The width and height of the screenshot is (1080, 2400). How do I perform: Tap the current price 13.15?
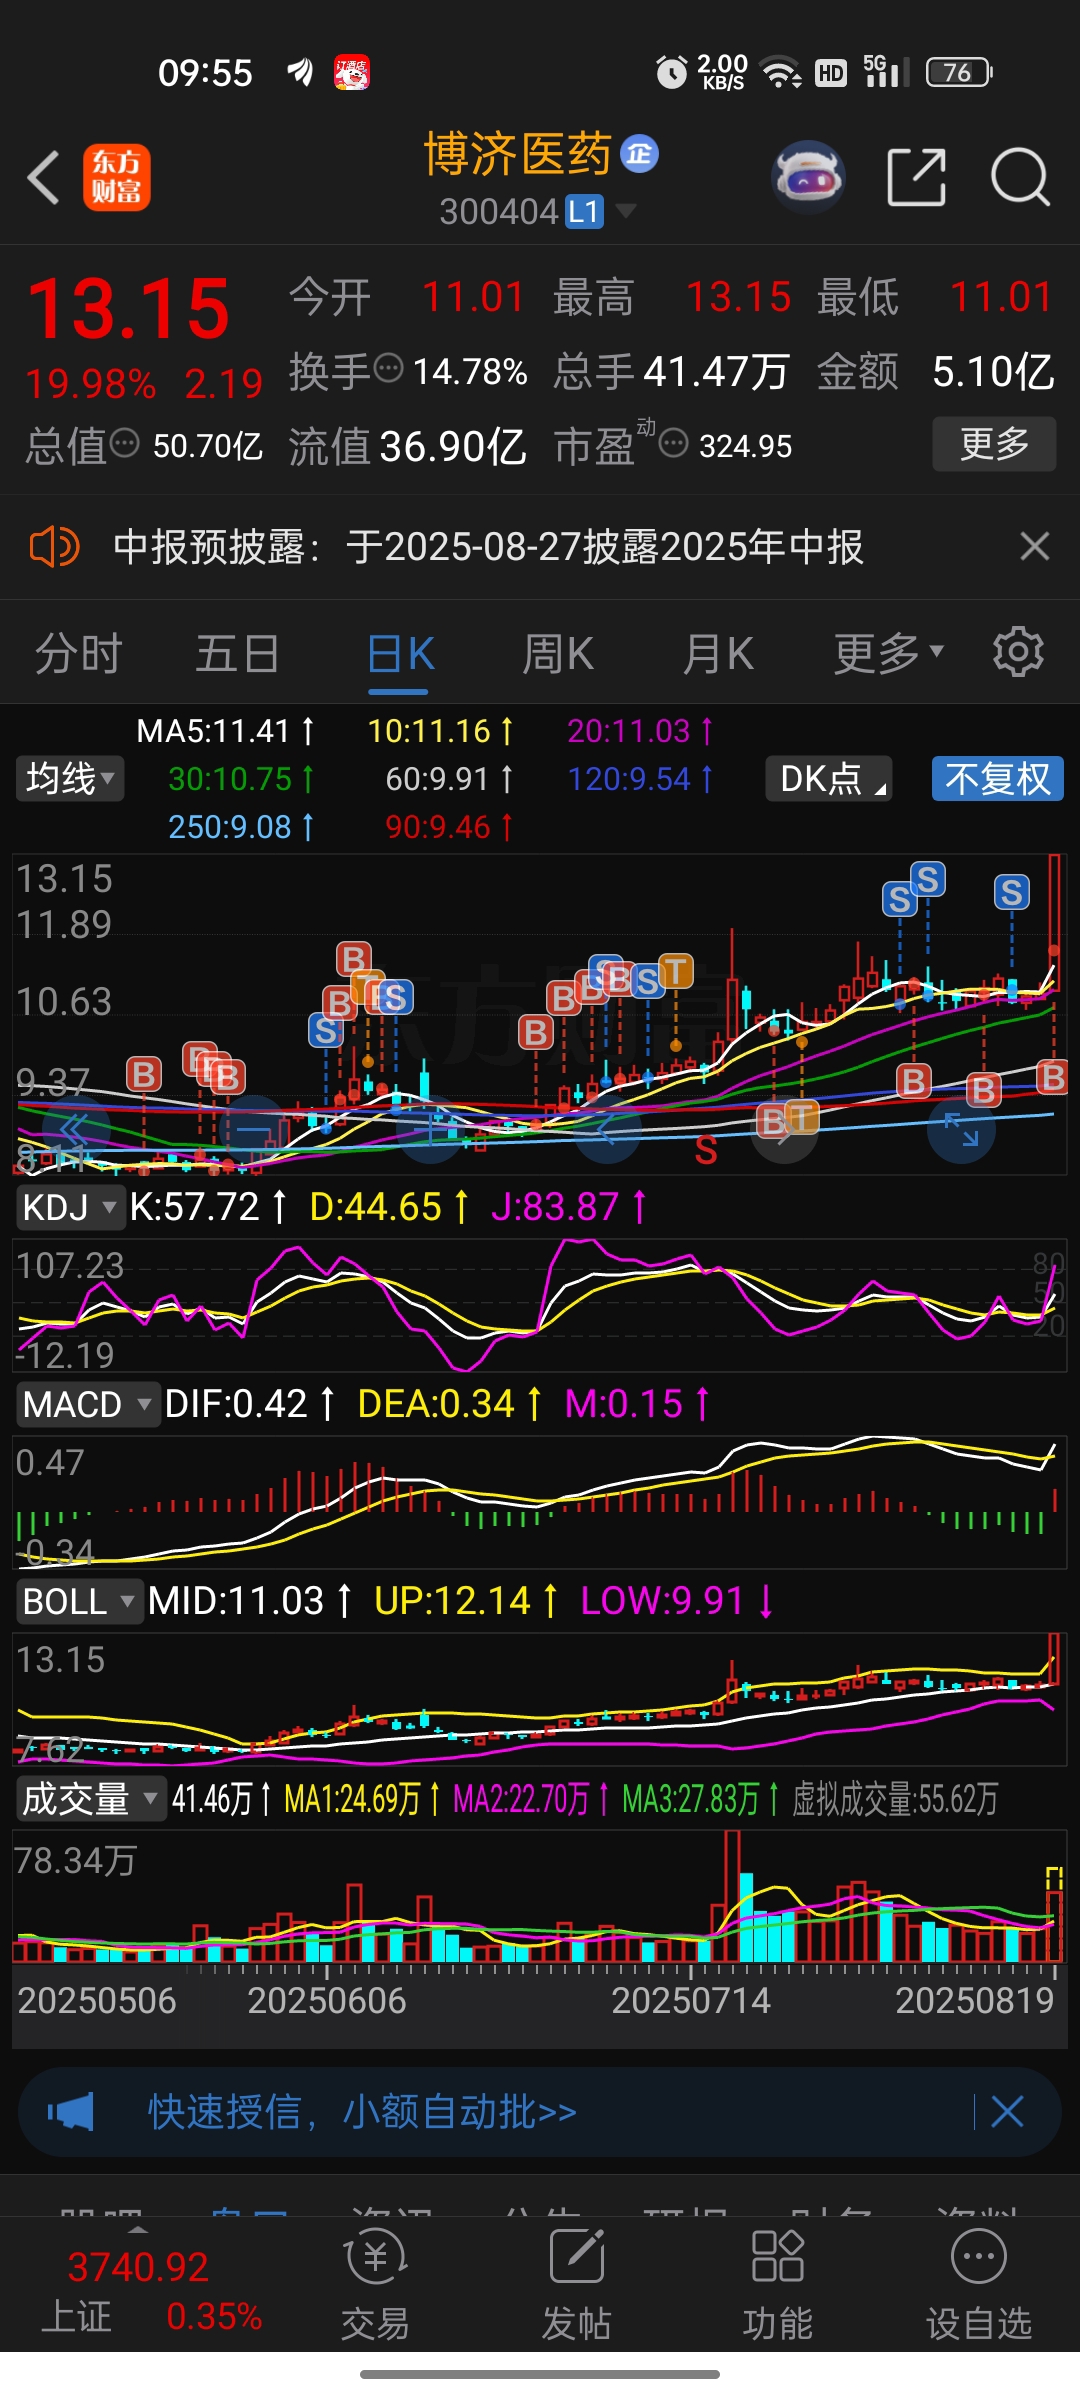pos(128,308)
